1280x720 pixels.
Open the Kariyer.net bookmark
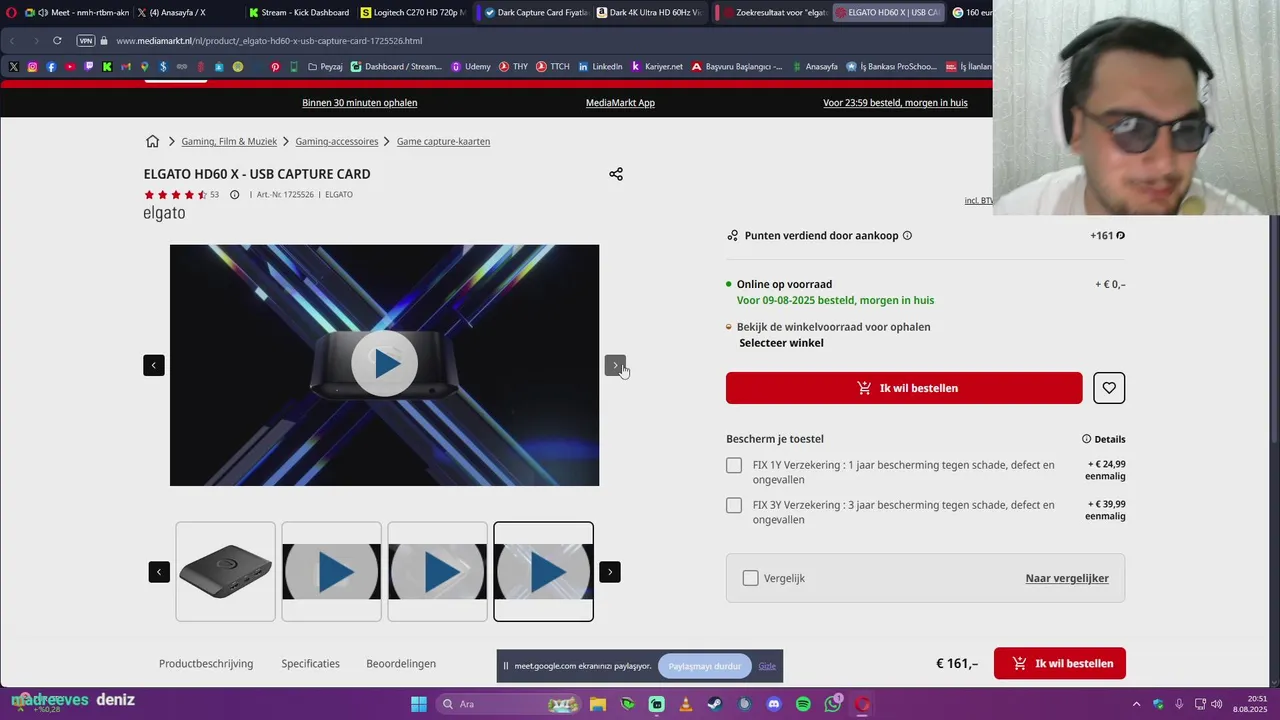point(657,67)
